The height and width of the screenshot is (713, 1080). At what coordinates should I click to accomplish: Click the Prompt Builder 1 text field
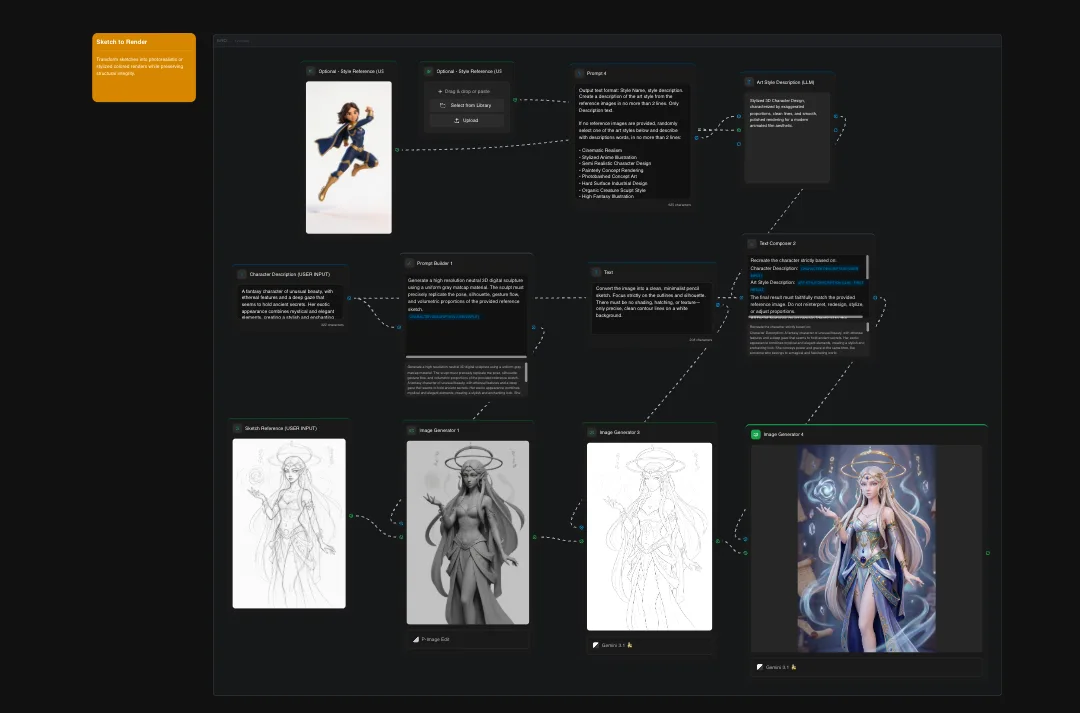(466, 314)
